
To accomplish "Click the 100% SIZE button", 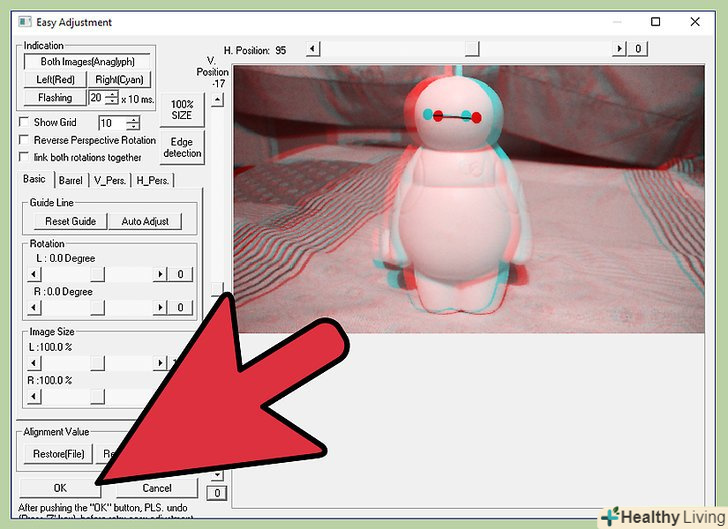I will (182, 110).
